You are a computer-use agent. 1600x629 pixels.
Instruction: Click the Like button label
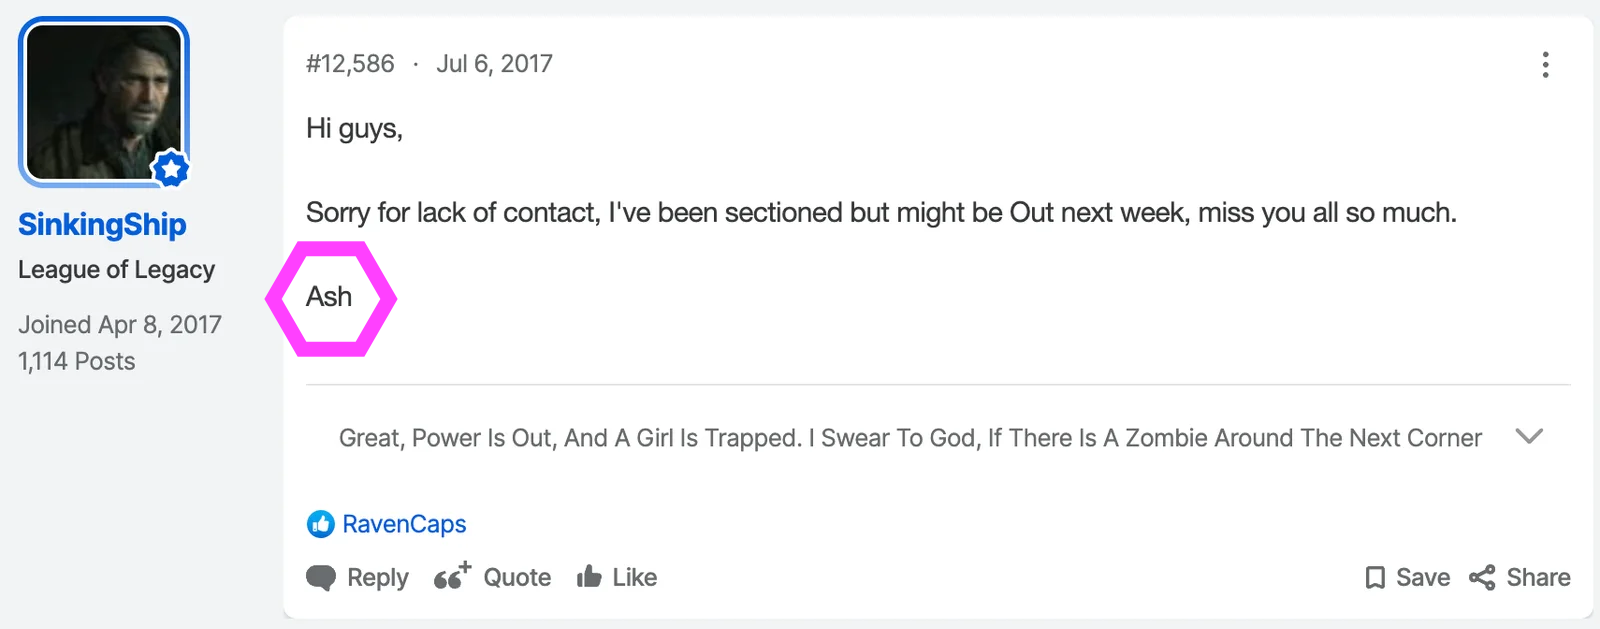point(635,578)
